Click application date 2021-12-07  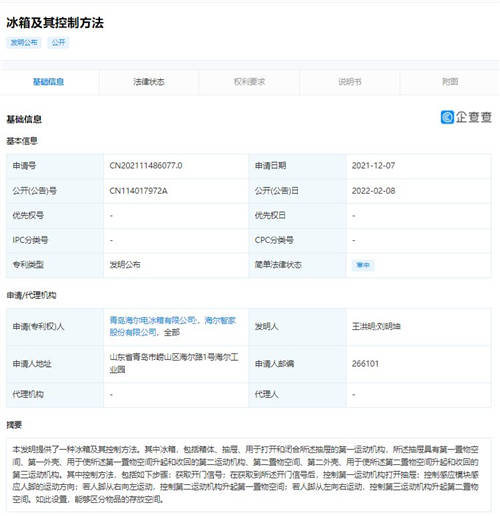click(373, 166)
